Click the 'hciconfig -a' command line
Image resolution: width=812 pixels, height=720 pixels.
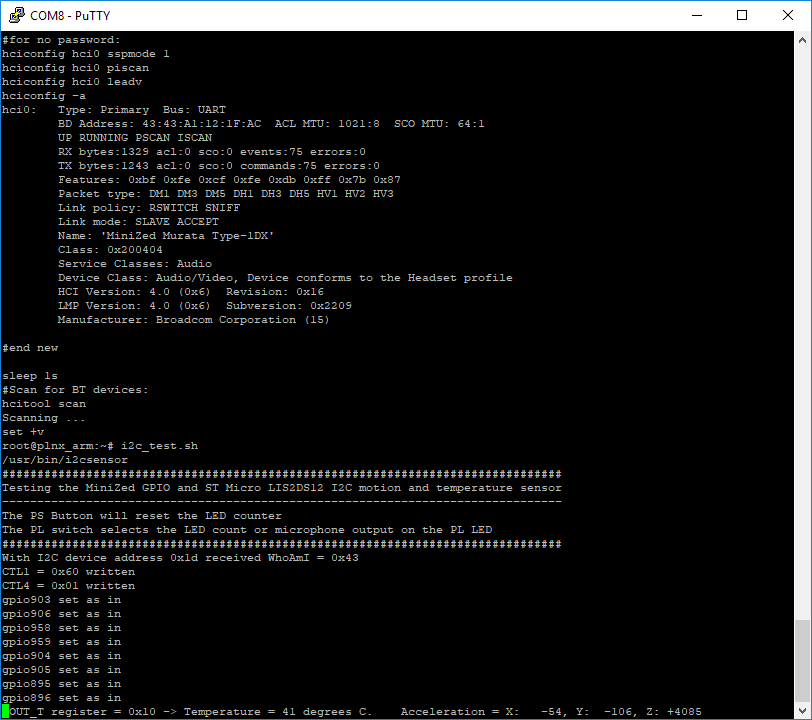click(x=44, y=96)
